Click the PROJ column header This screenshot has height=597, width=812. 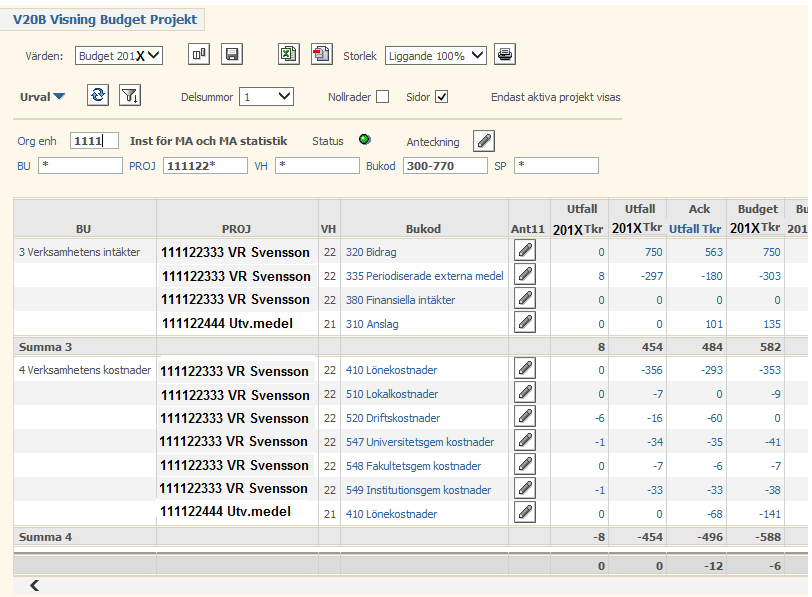click(236, 229)
